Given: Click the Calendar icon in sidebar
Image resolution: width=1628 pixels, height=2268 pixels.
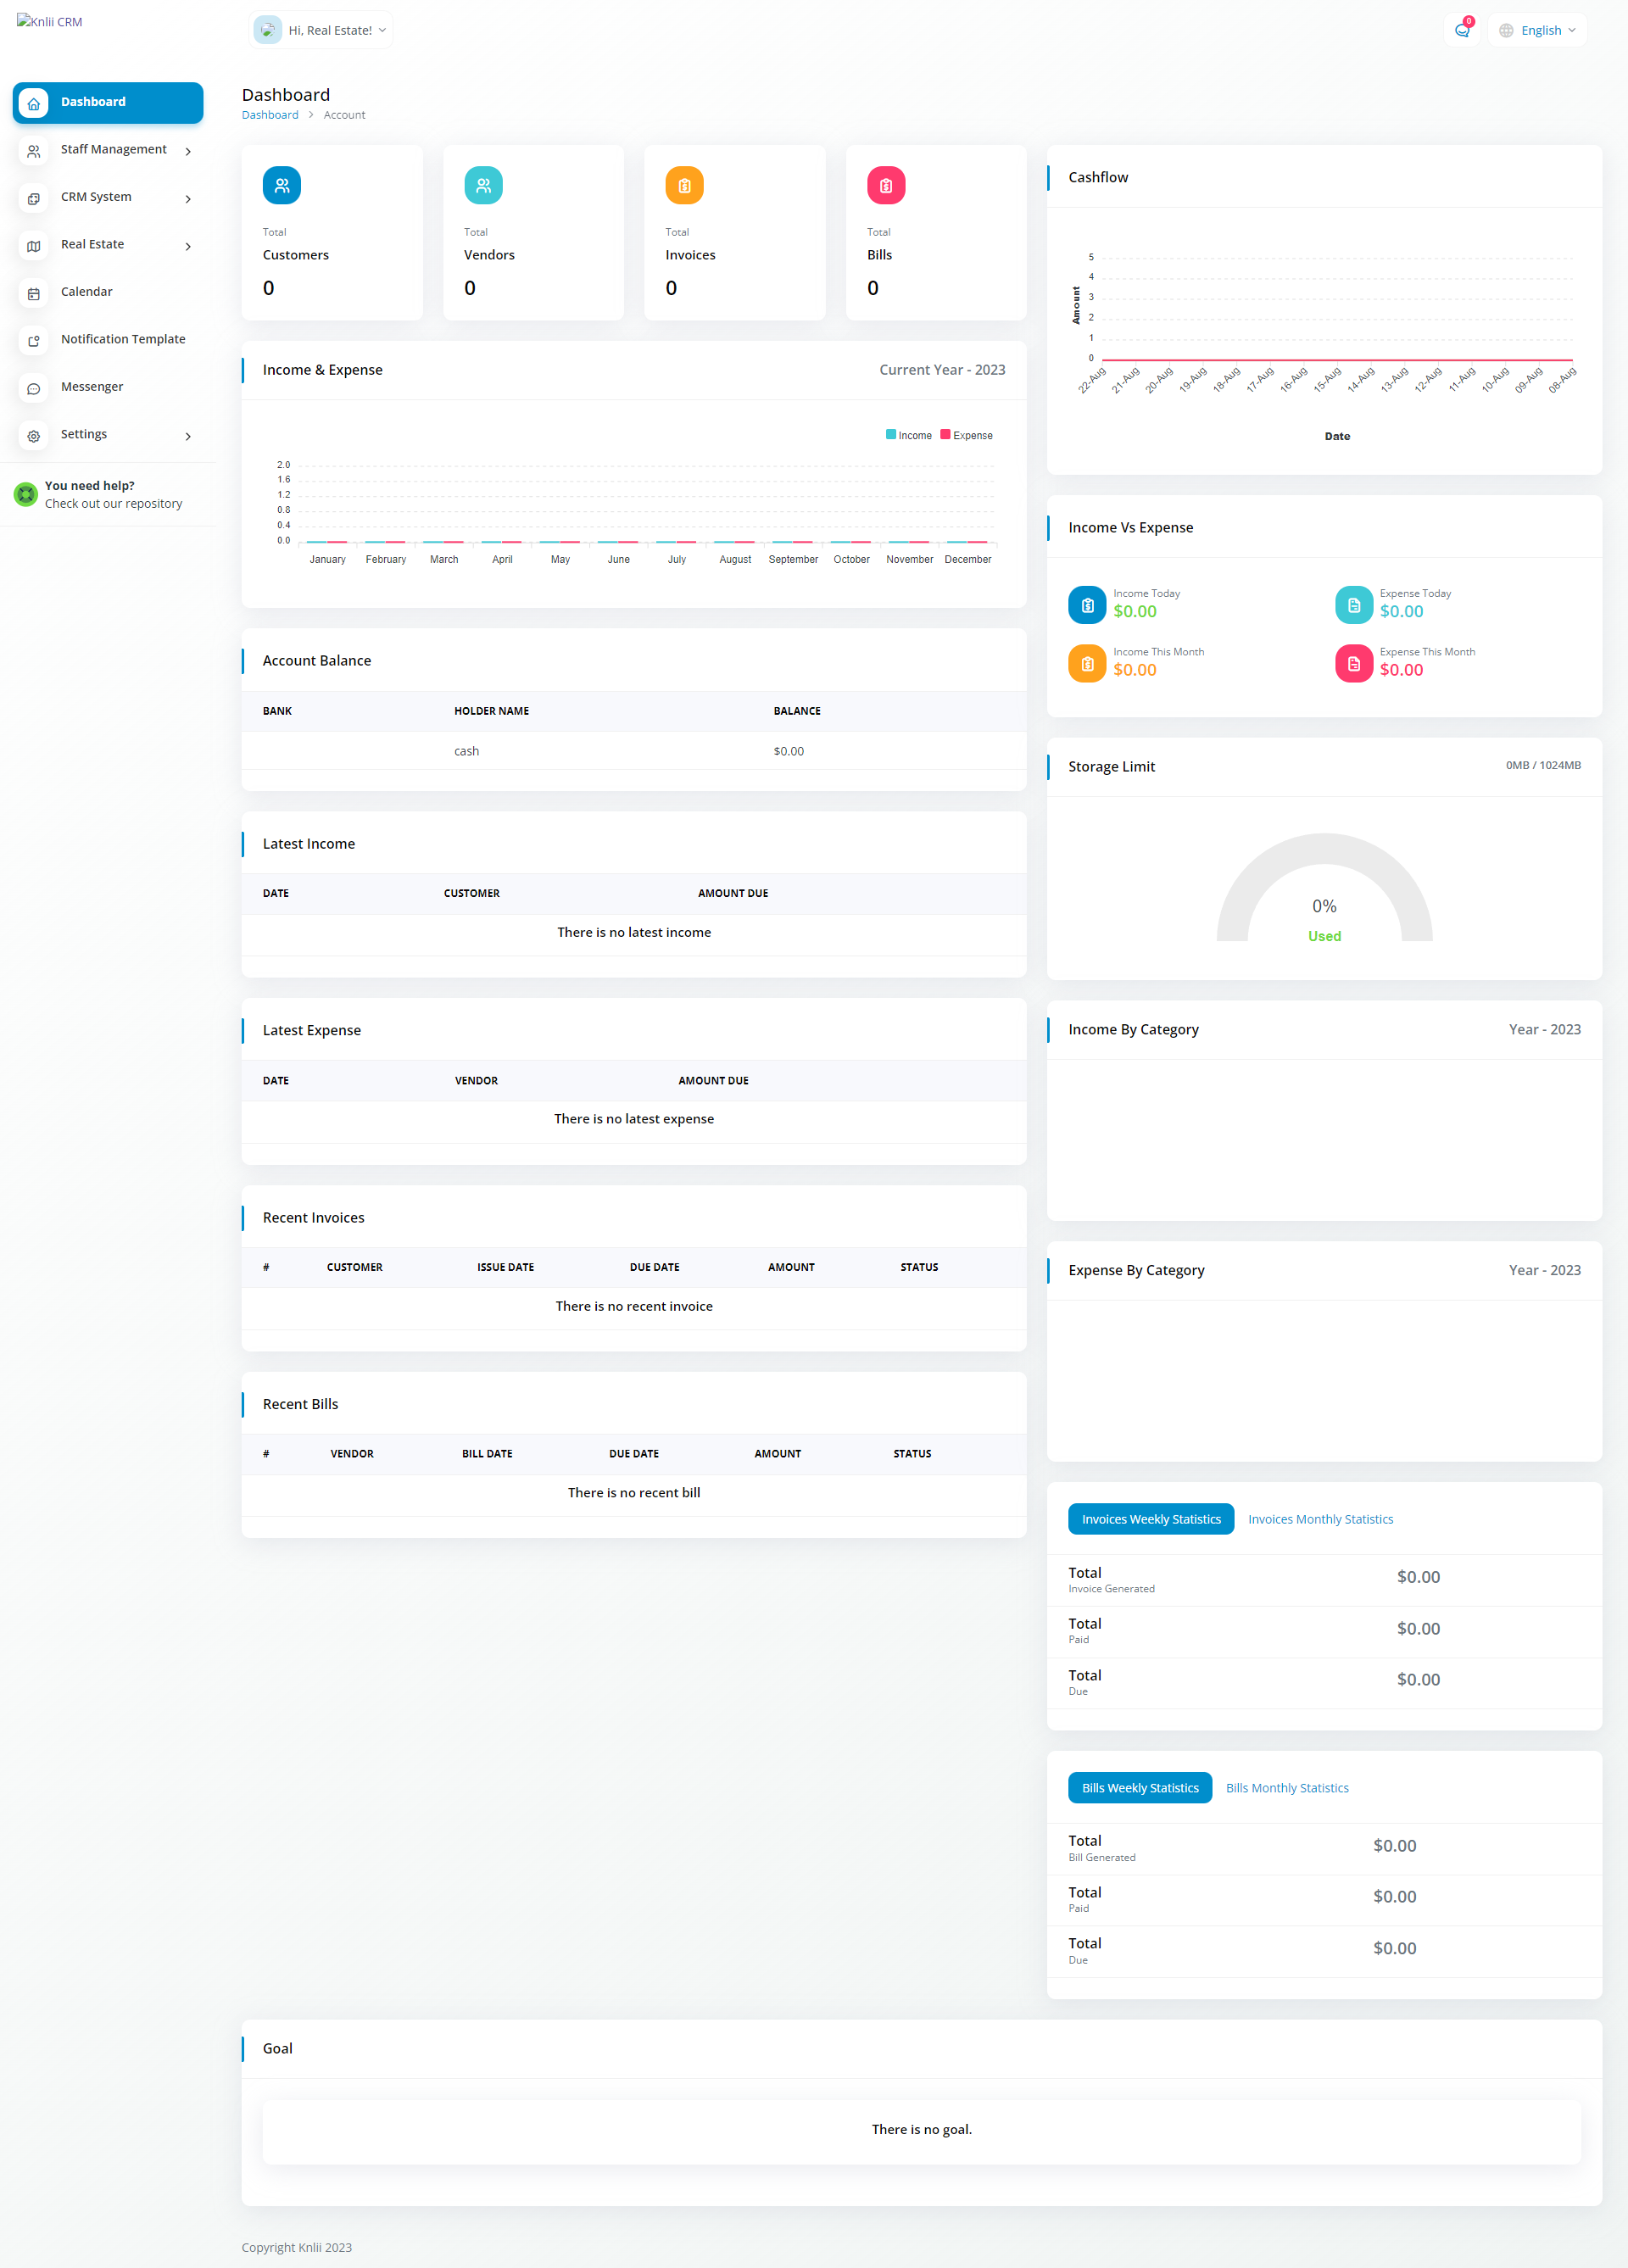Looking at the screenshot, I should click(34, 293).
